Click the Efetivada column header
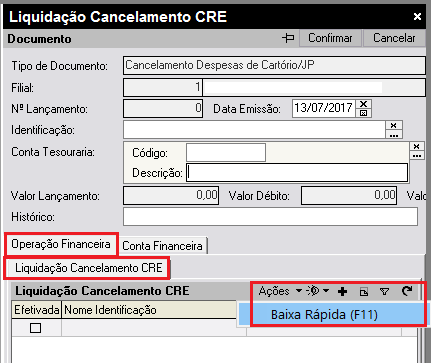The height and width of the screenshot is (363, 431). click(x=37, y=310)
